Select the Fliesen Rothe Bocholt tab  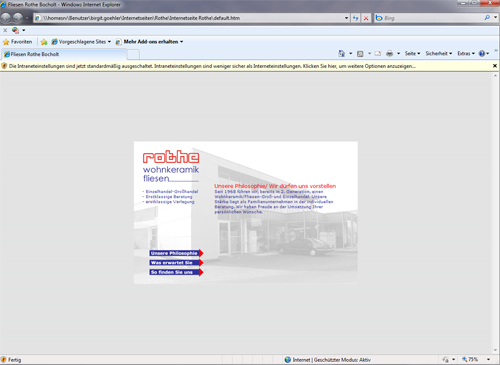pyautogui.click(x=64, y=54)
